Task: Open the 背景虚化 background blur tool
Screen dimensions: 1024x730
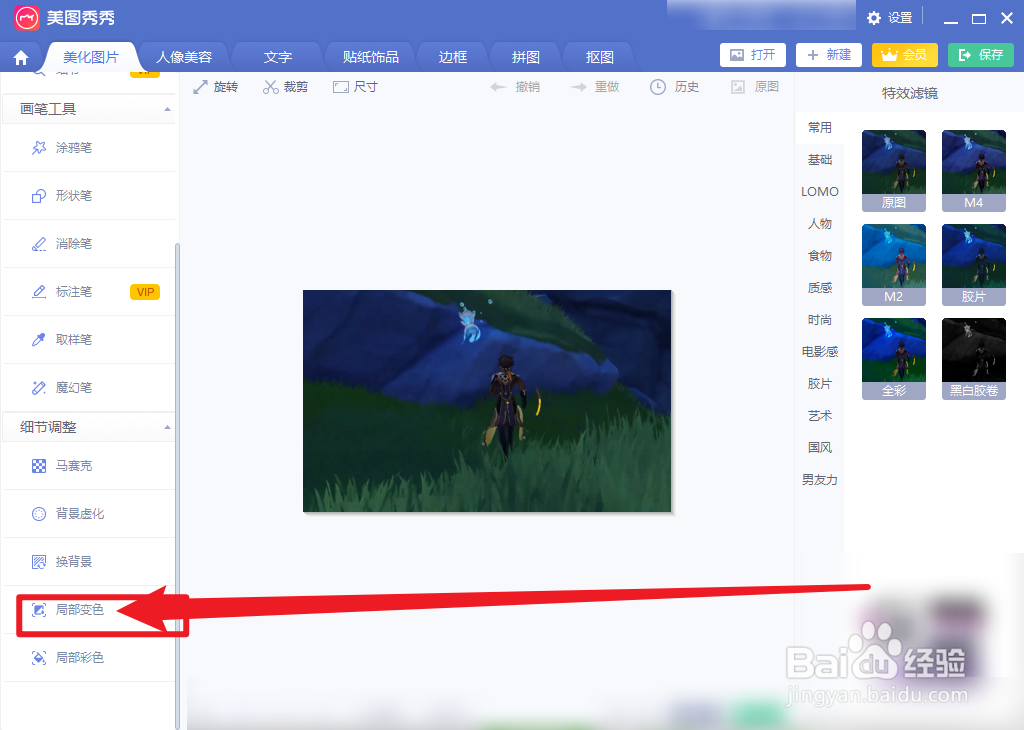Action: (x=89, y=514)
